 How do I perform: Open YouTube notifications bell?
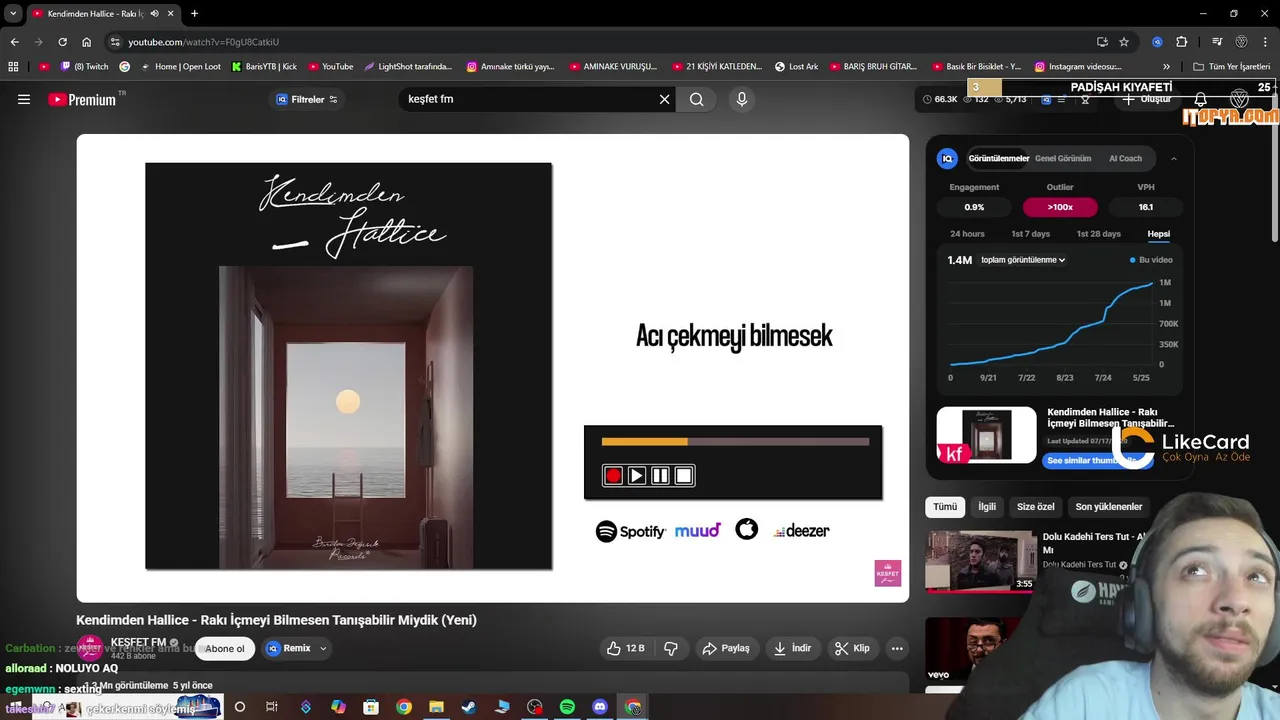click(x=1201, y=99)
